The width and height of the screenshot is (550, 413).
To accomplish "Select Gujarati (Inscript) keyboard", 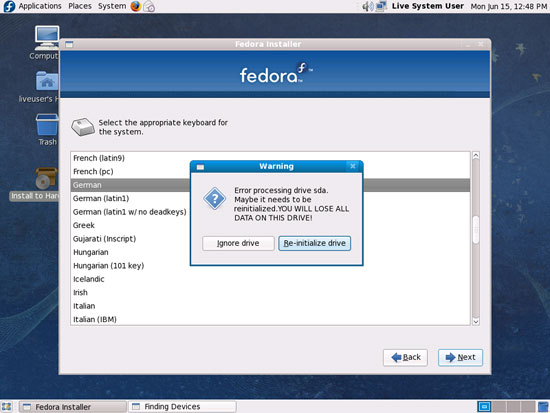I will click(x=270, y=239).
